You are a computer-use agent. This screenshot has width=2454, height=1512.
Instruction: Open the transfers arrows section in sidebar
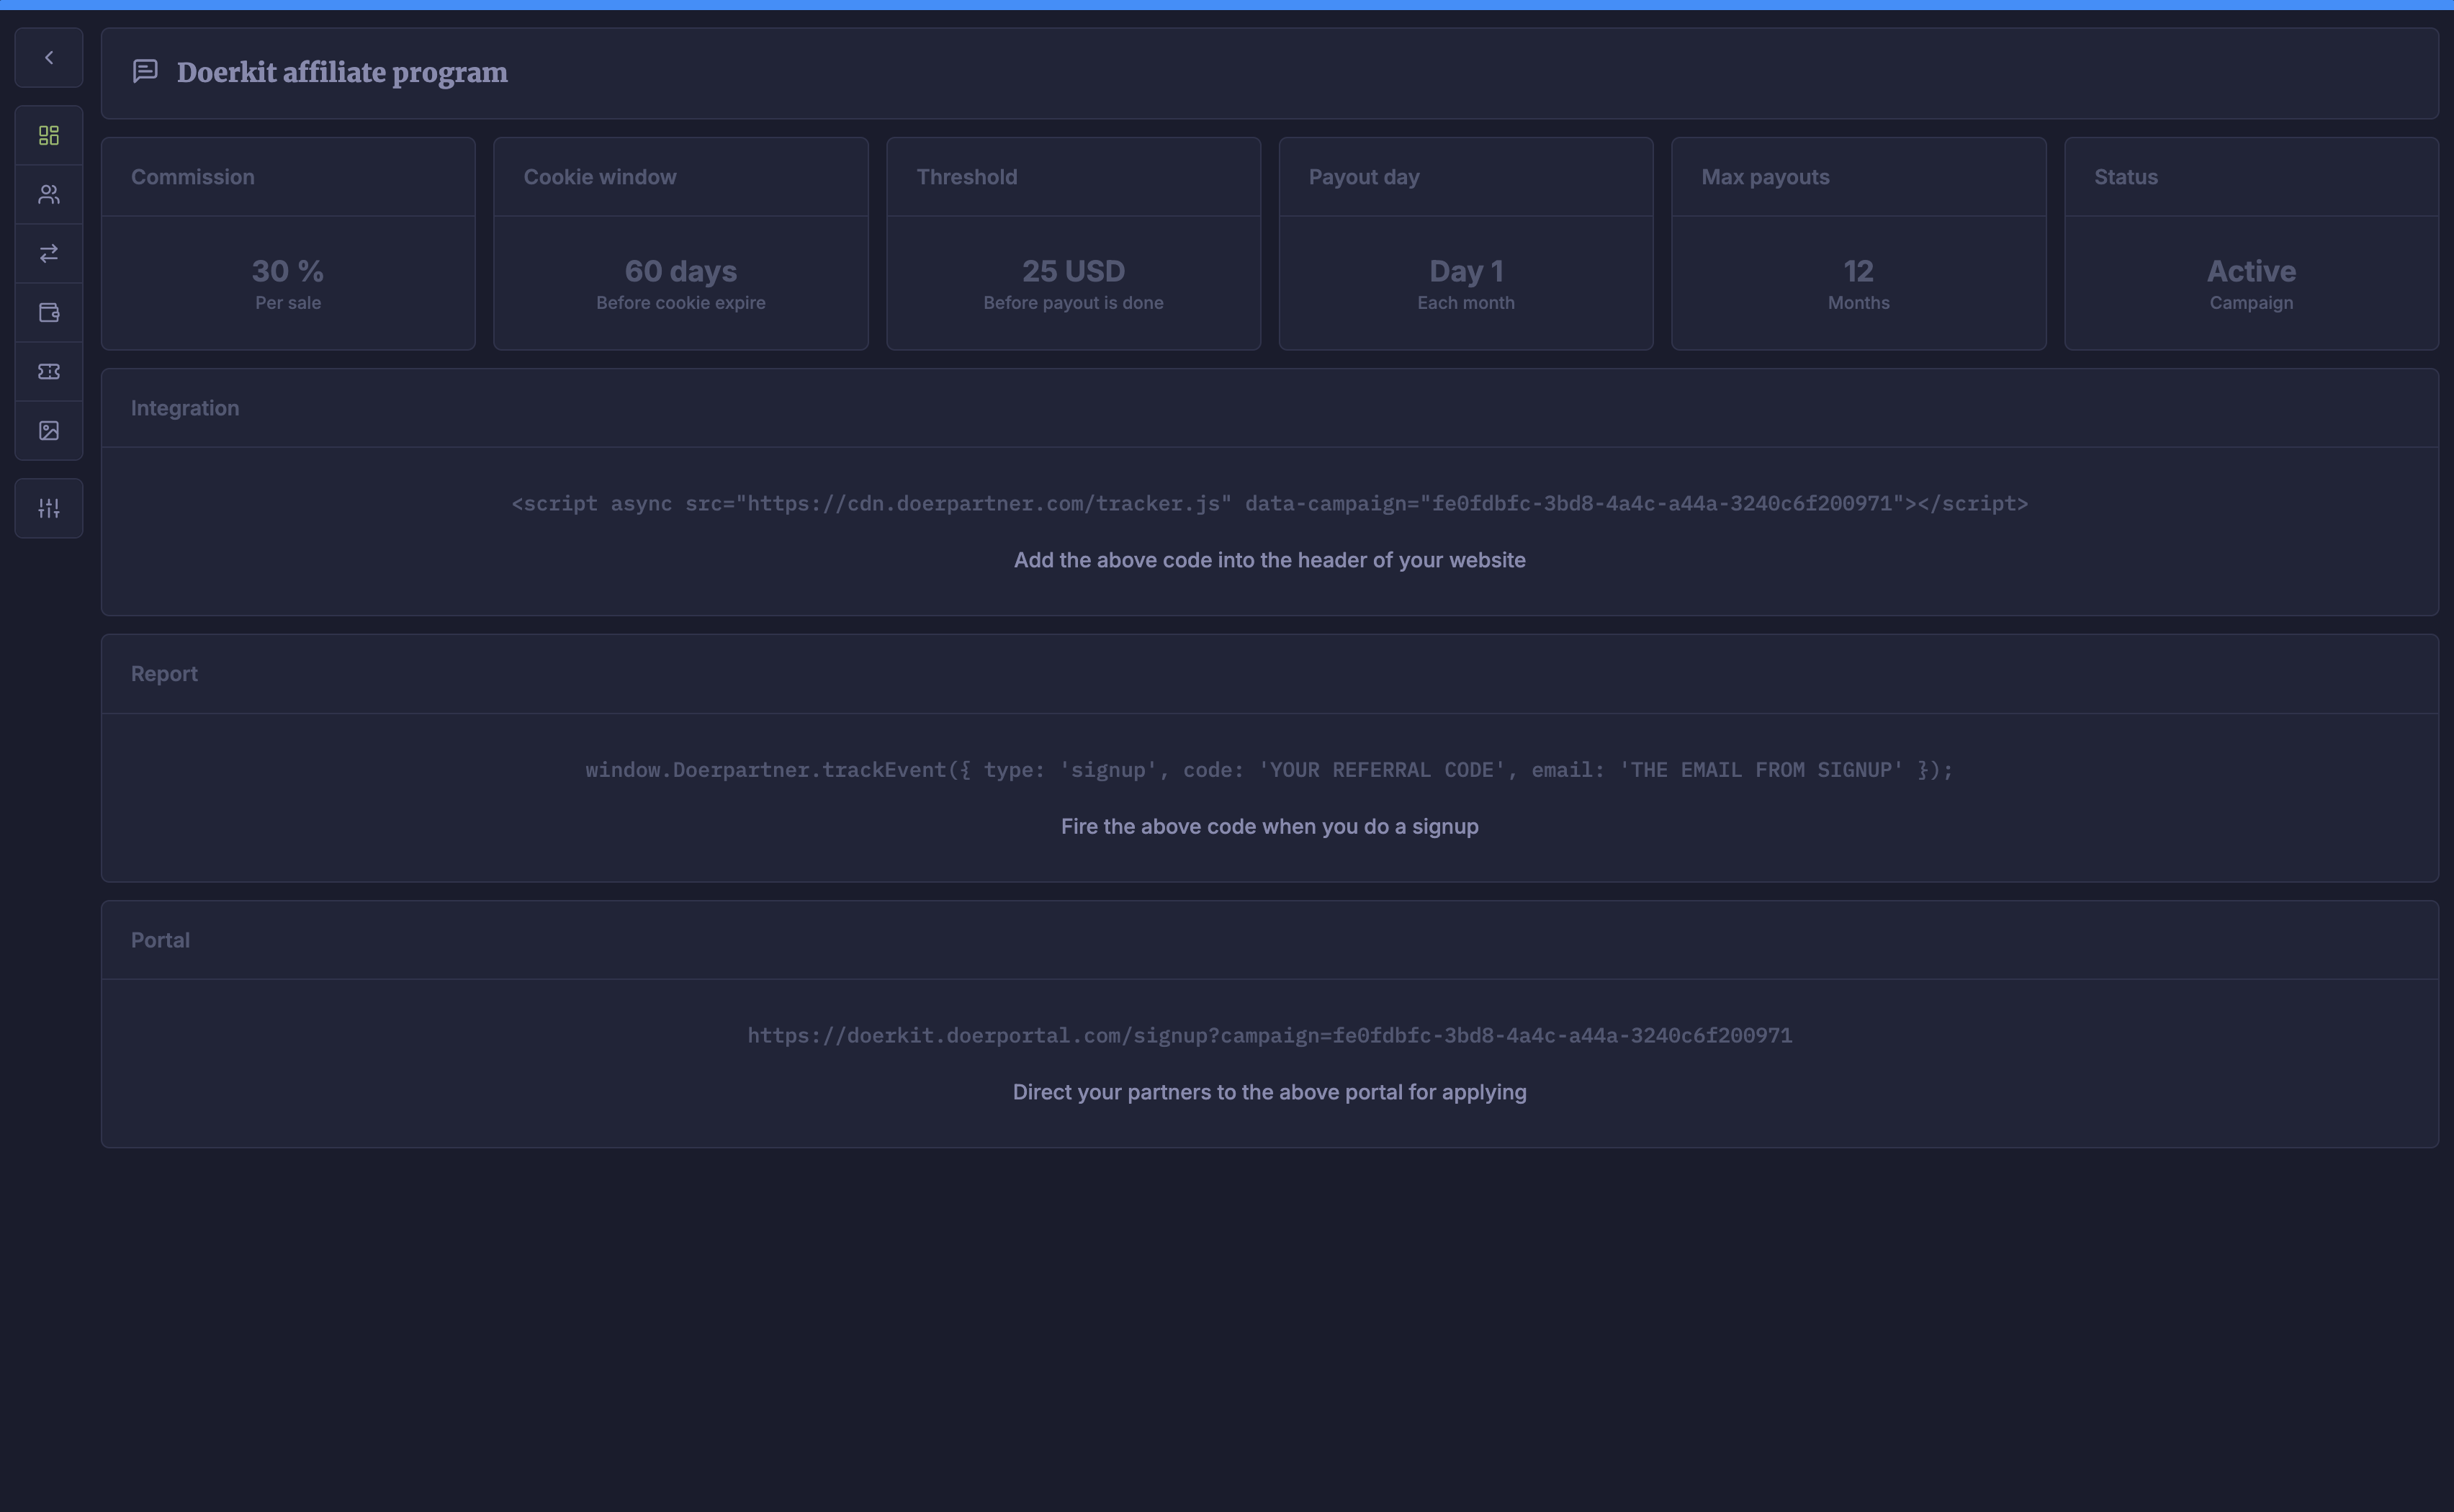point(49,253)
